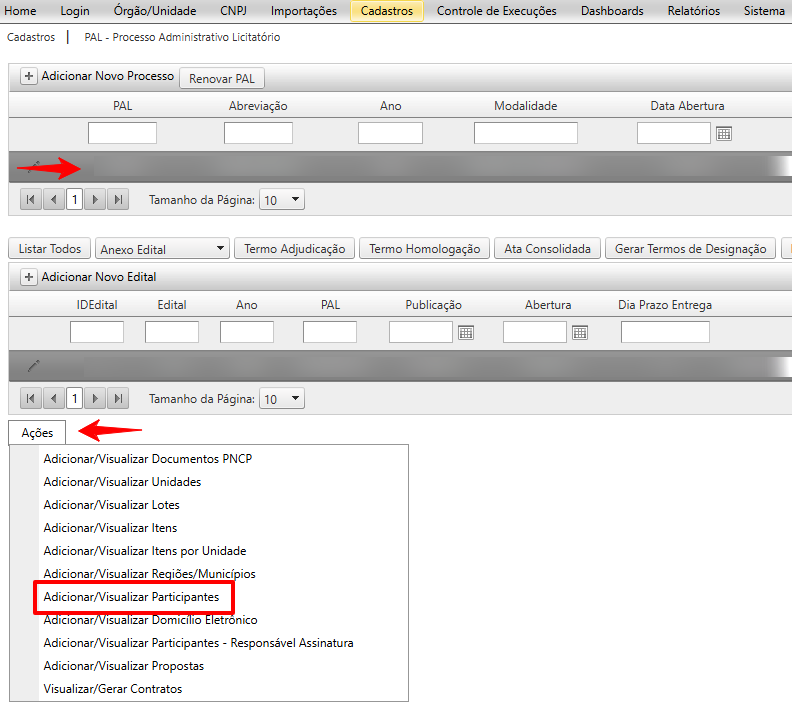792x707 pixels.
Task: Go to next page in the PAL grid pager
Action: pos(96,200)
